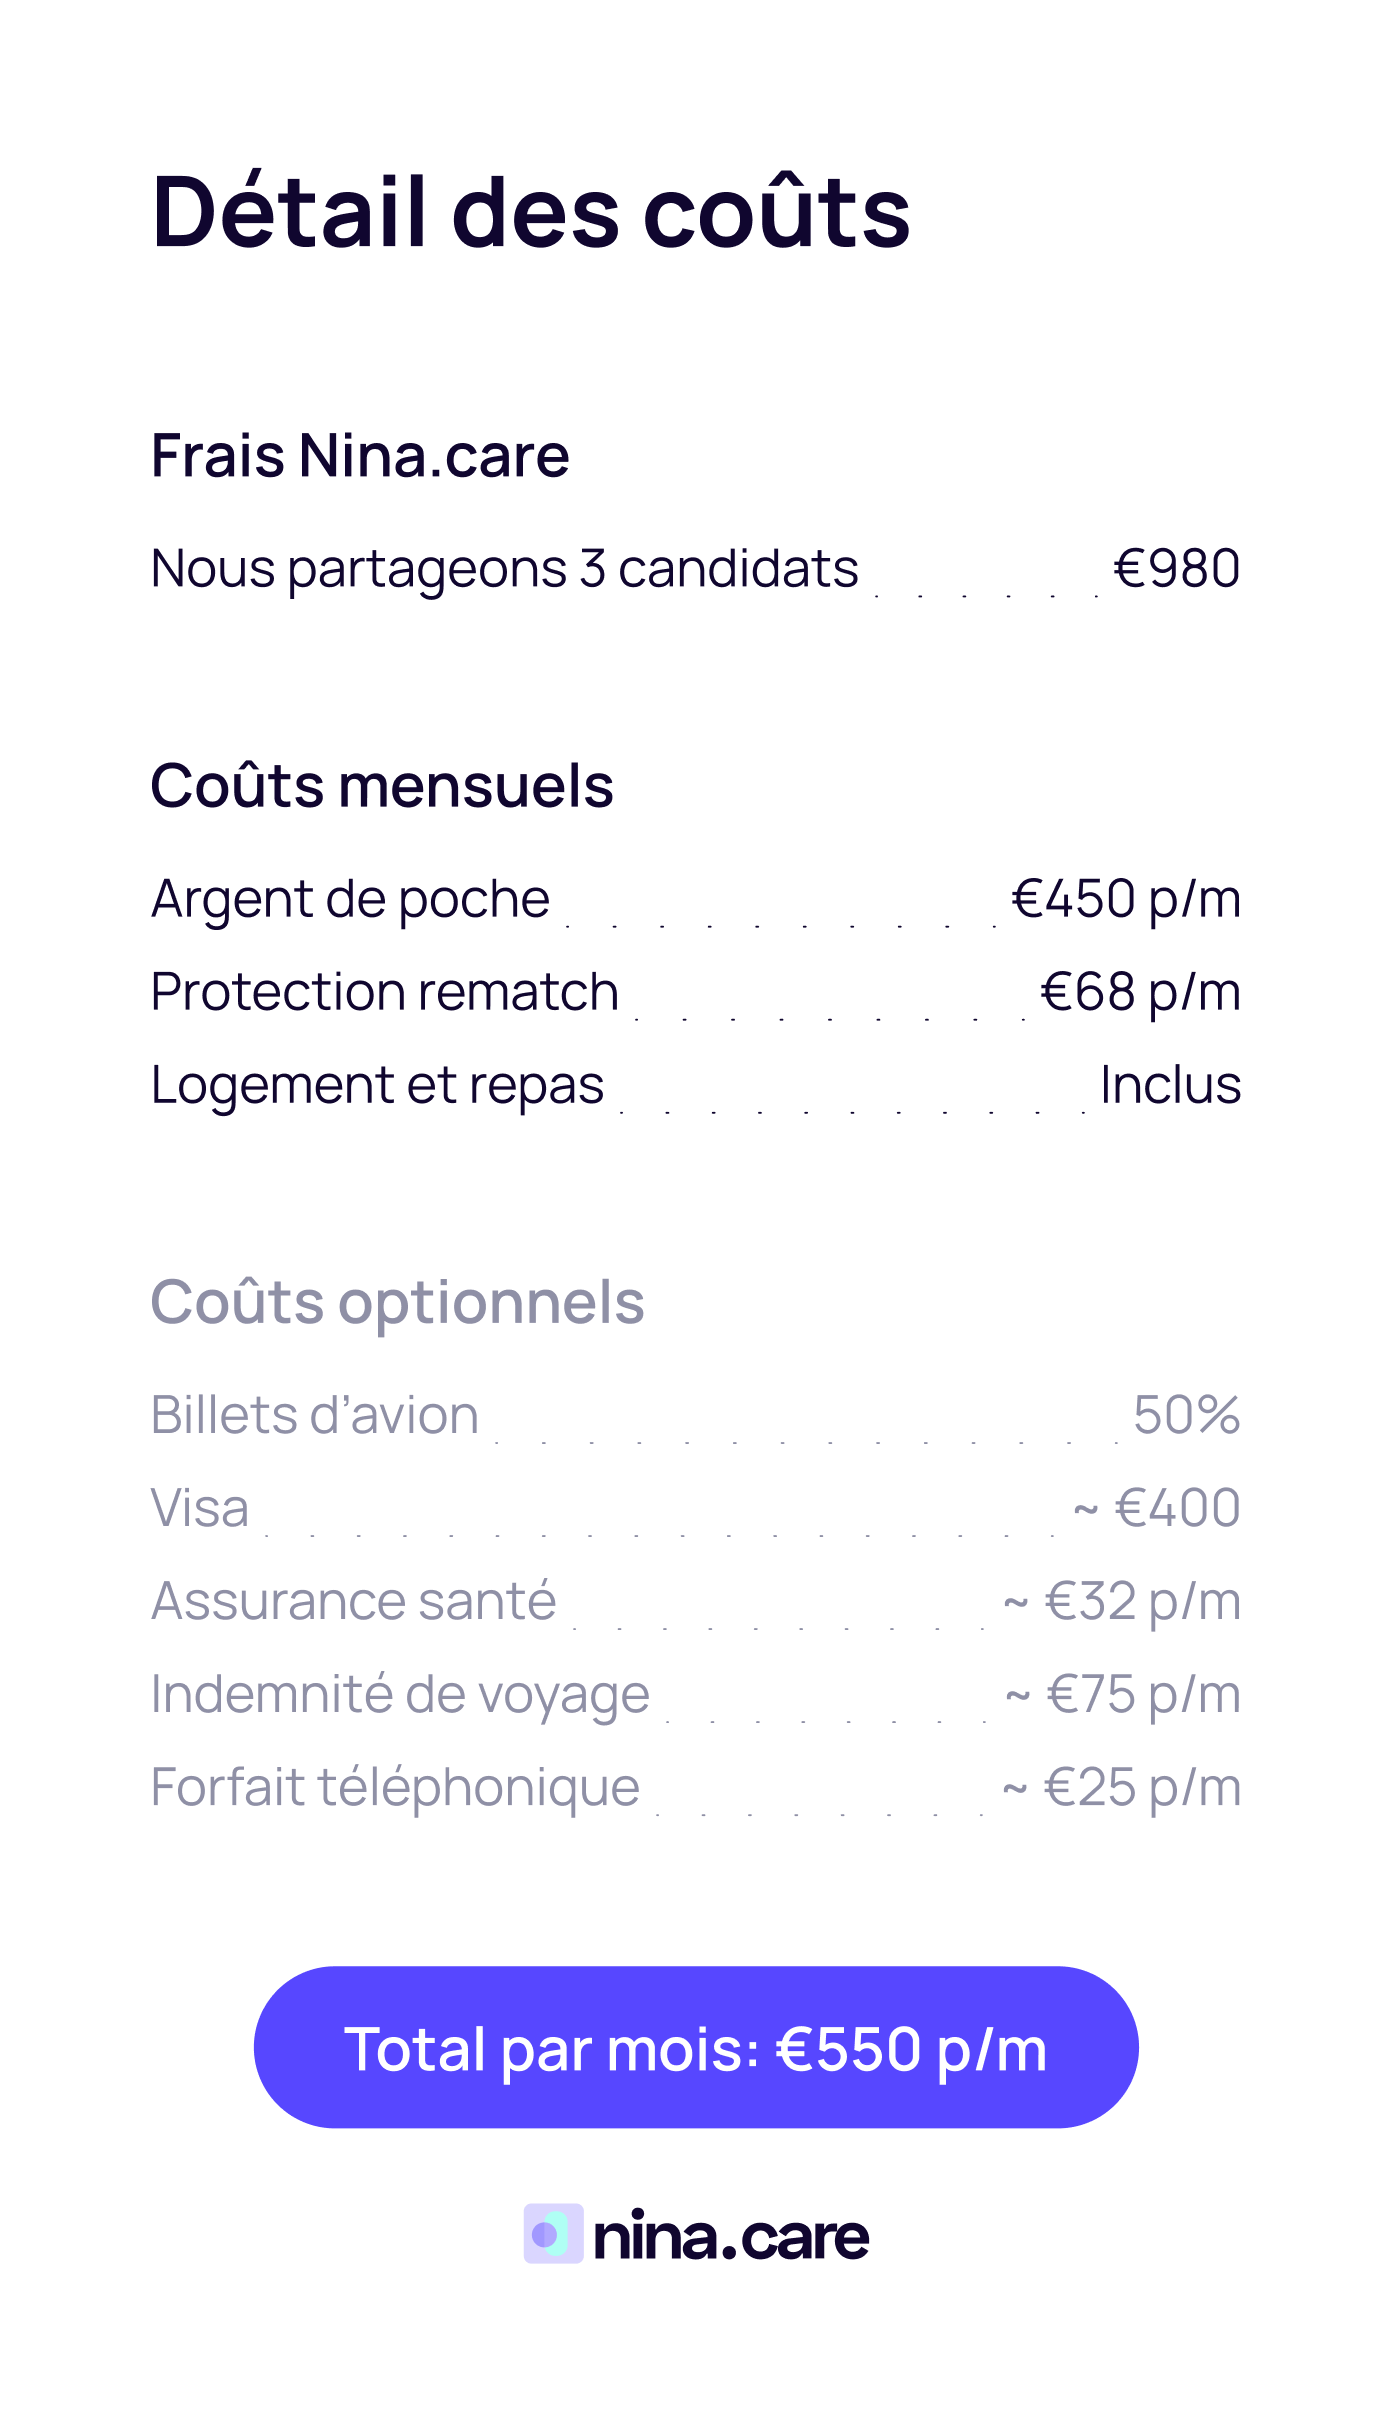Select the Logement et repas label
Screen dimensions: 1393x2414
[x=377, y=1085]
